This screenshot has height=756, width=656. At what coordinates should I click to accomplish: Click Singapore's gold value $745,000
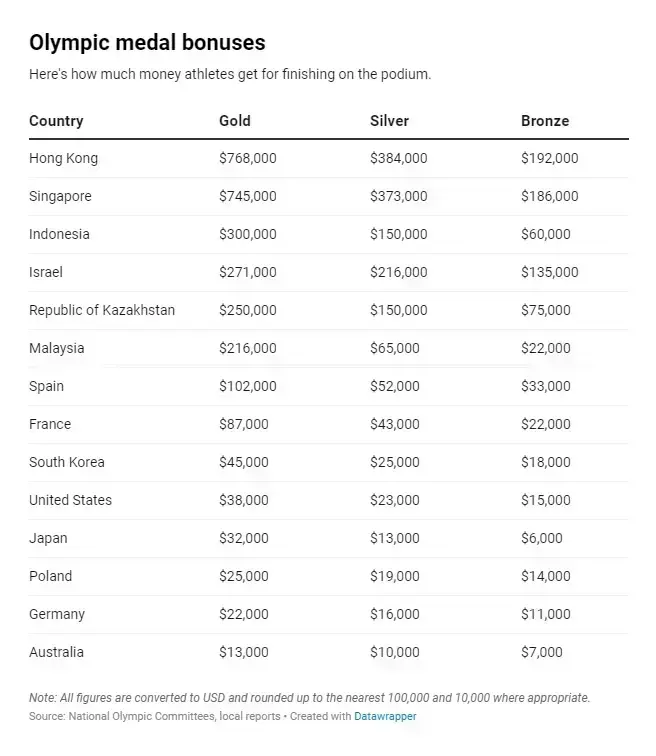tap(247, 196)
